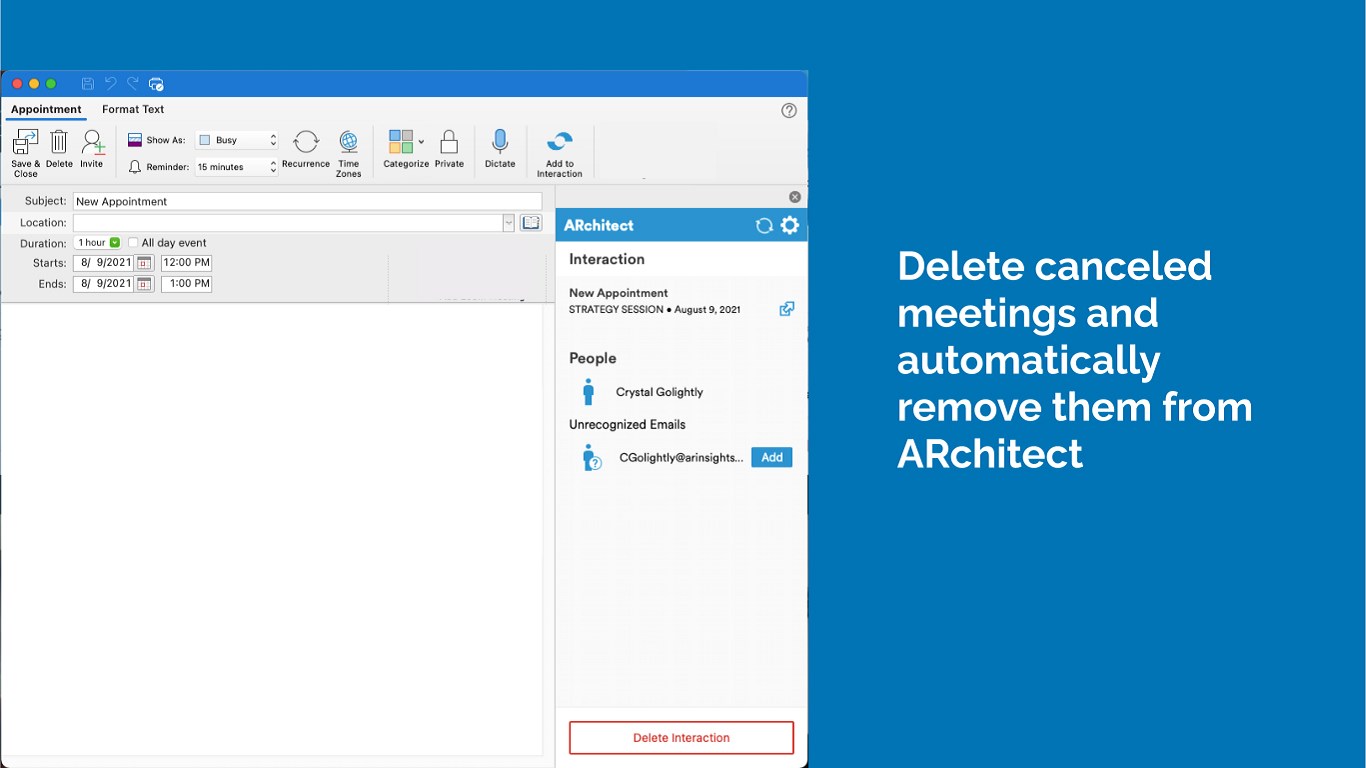Start Dictate with the microphone icon
This screenshot has height=768, width=1366.
500,142
